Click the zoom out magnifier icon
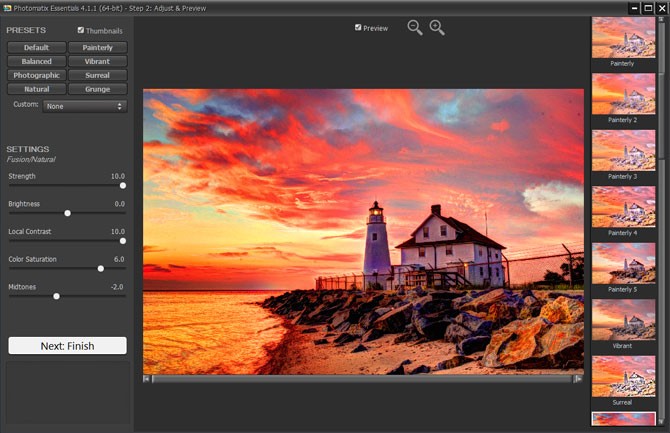Image resolution: width=670 pixels, height=433 pixels. point(414,27)
